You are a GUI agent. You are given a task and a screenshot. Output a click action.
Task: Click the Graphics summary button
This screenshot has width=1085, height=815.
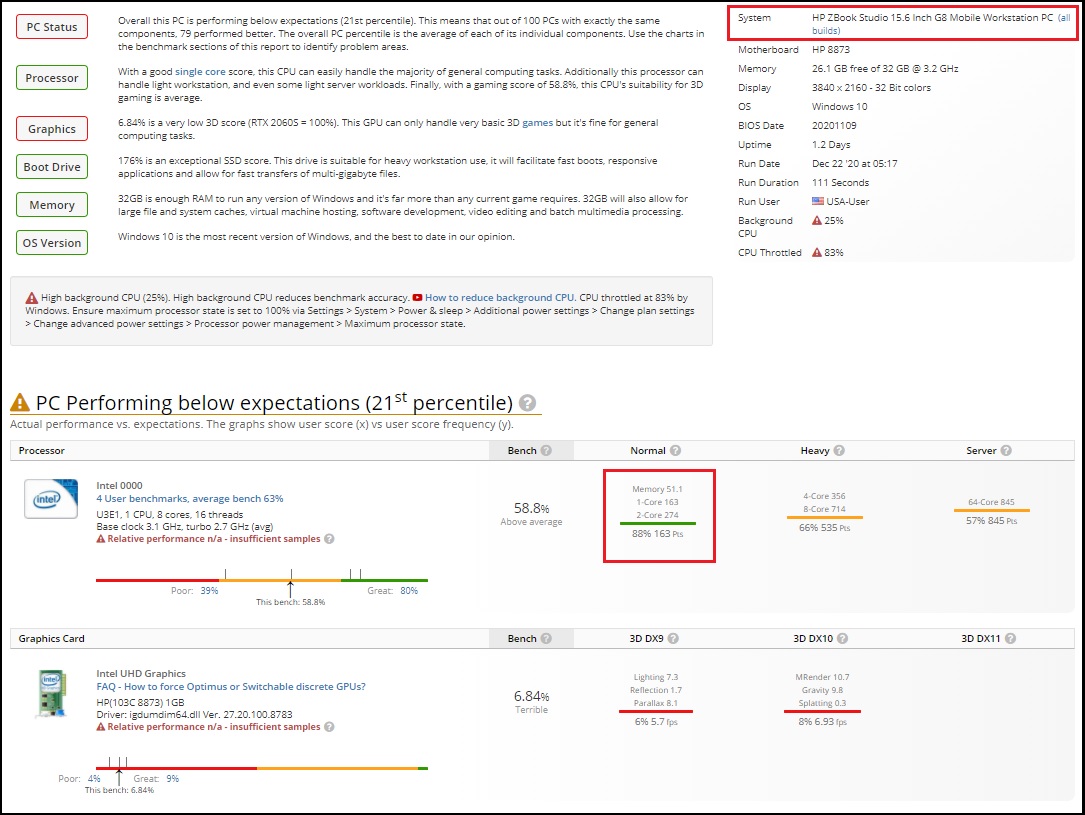pos(52,129)
